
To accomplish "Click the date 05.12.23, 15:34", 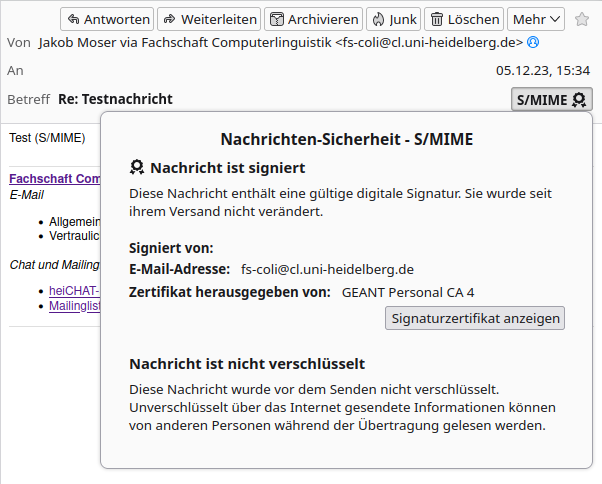I will coord(543,71).
